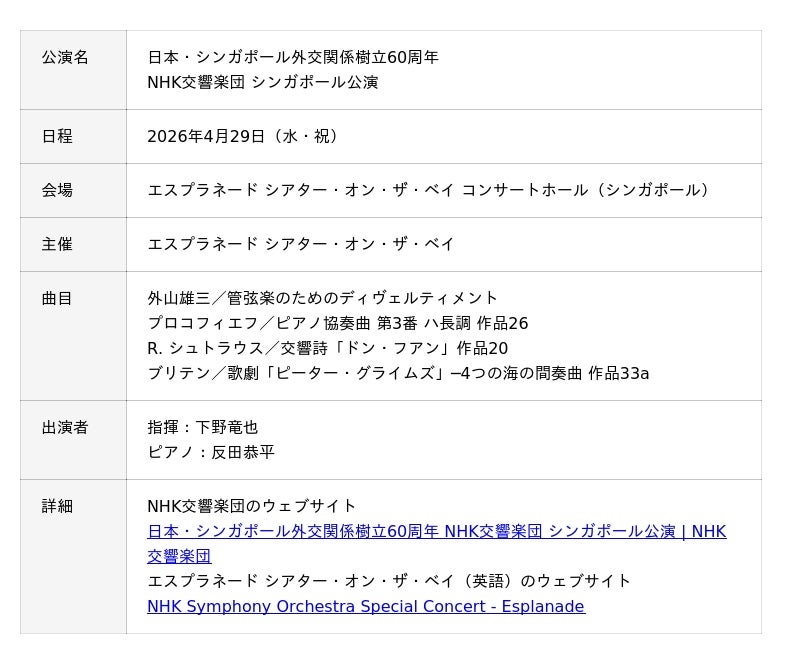Screen dimensions: 800x664
Task: Click the 日程 row header cell
Action: (57, 136)
